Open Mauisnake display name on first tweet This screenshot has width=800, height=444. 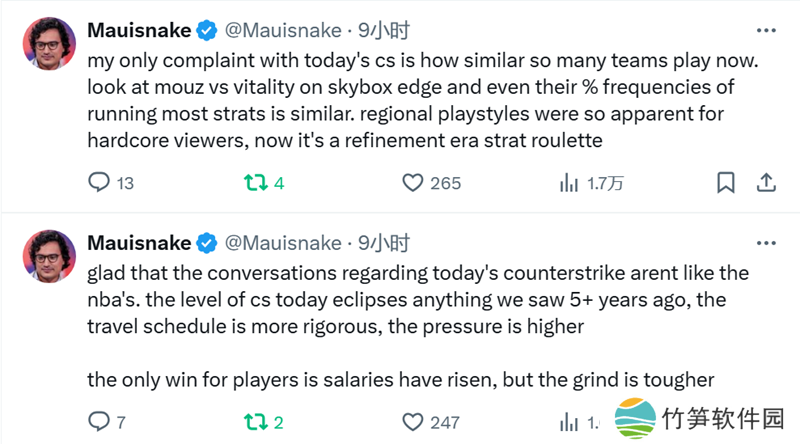tap(138, 28)
